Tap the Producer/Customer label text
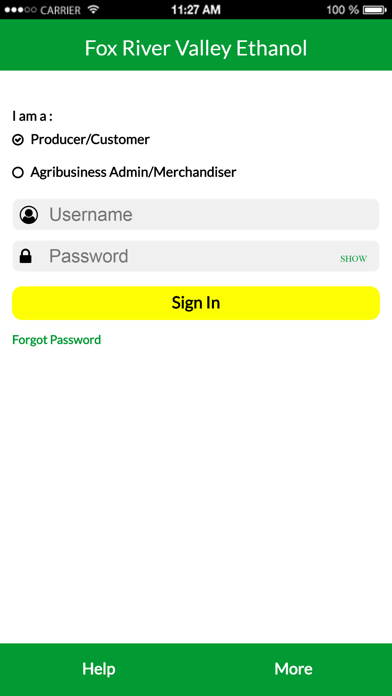 90,140
